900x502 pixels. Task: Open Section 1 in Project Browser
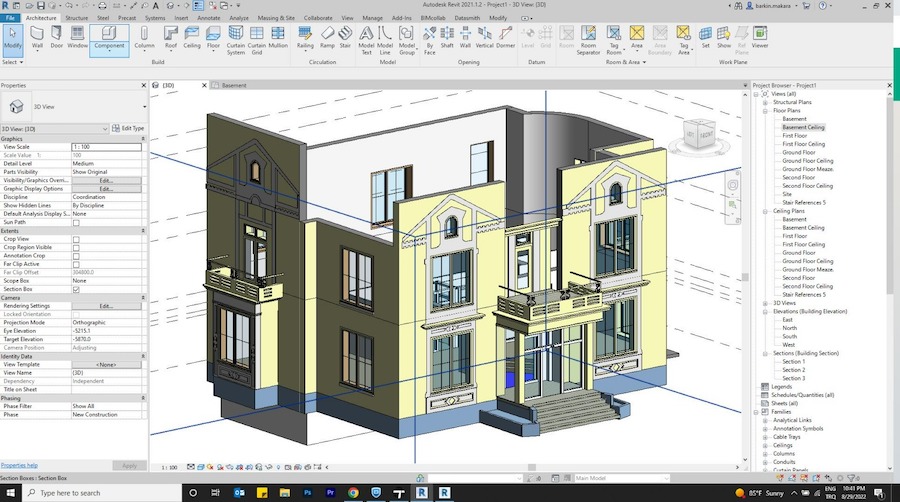793,361
